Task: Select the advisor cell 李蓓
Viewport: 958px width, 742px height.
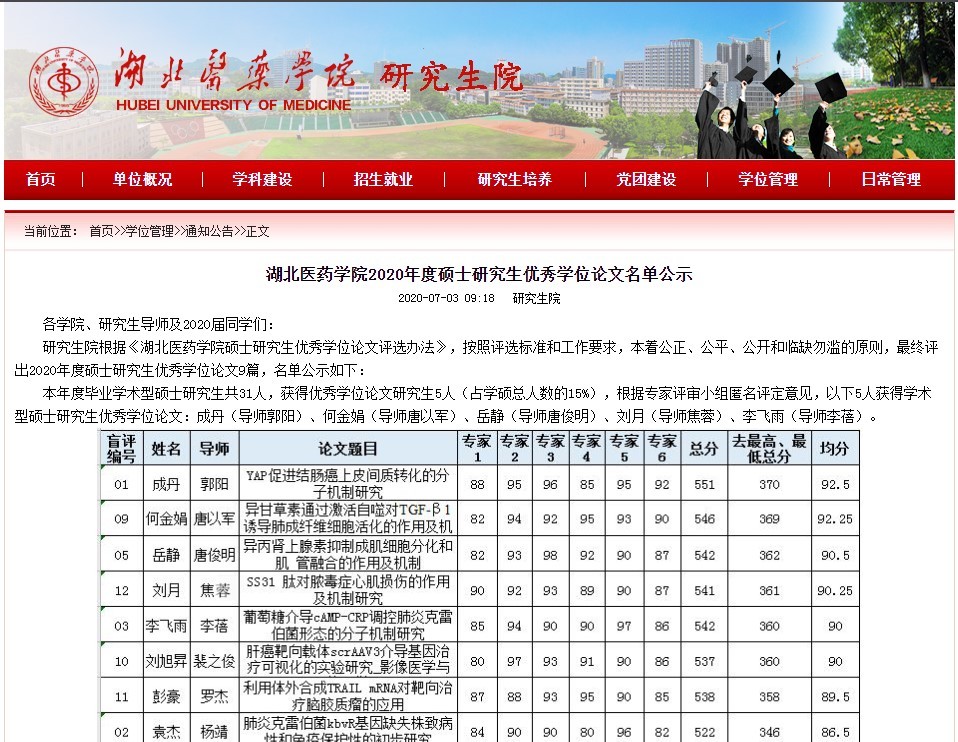Action: (214, 626)
